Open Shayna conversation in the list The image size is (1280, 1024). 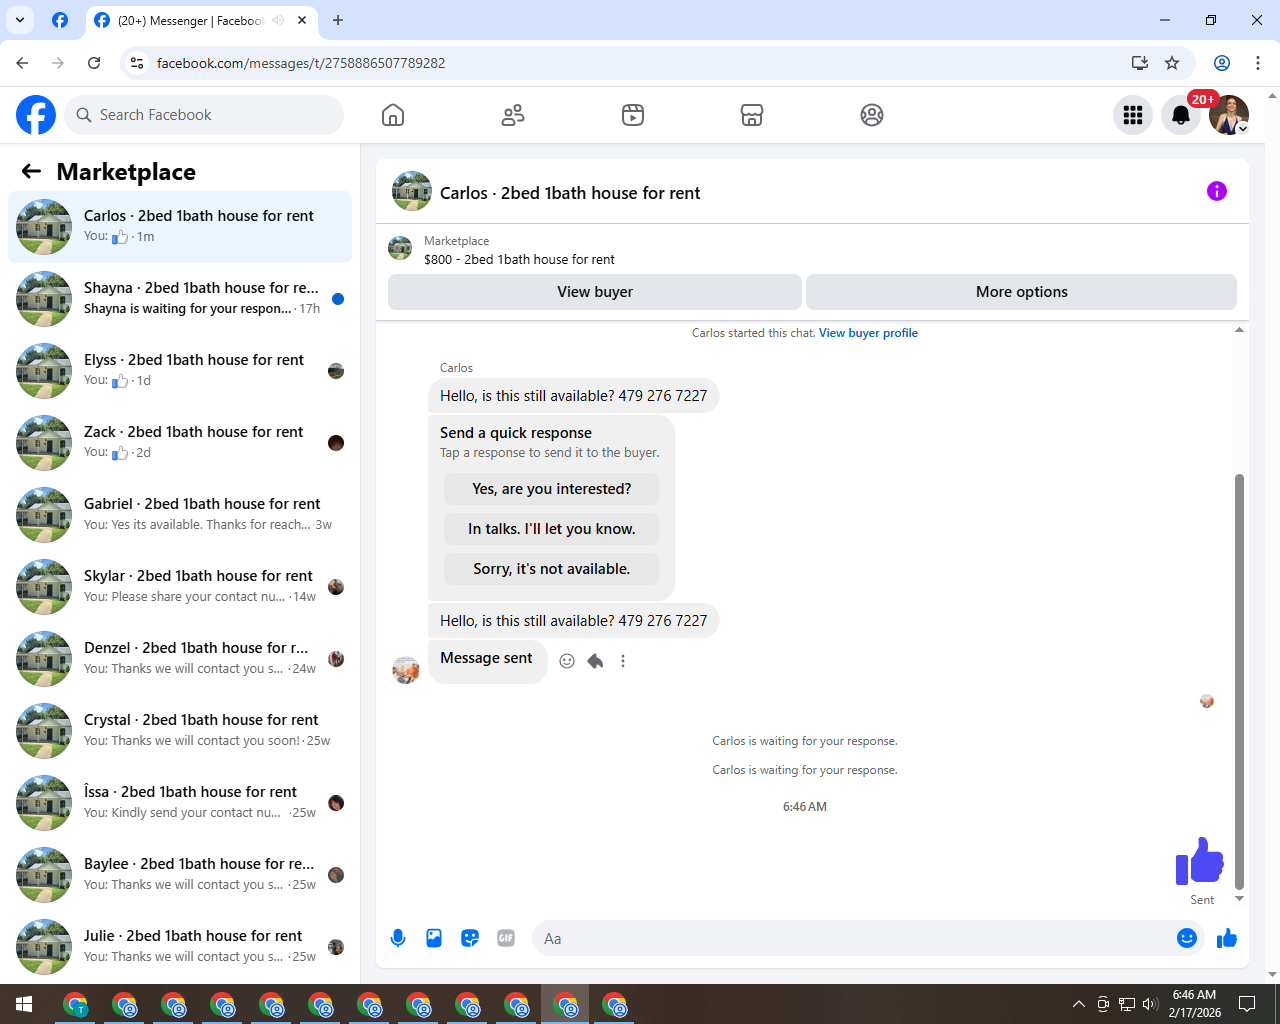180,299
